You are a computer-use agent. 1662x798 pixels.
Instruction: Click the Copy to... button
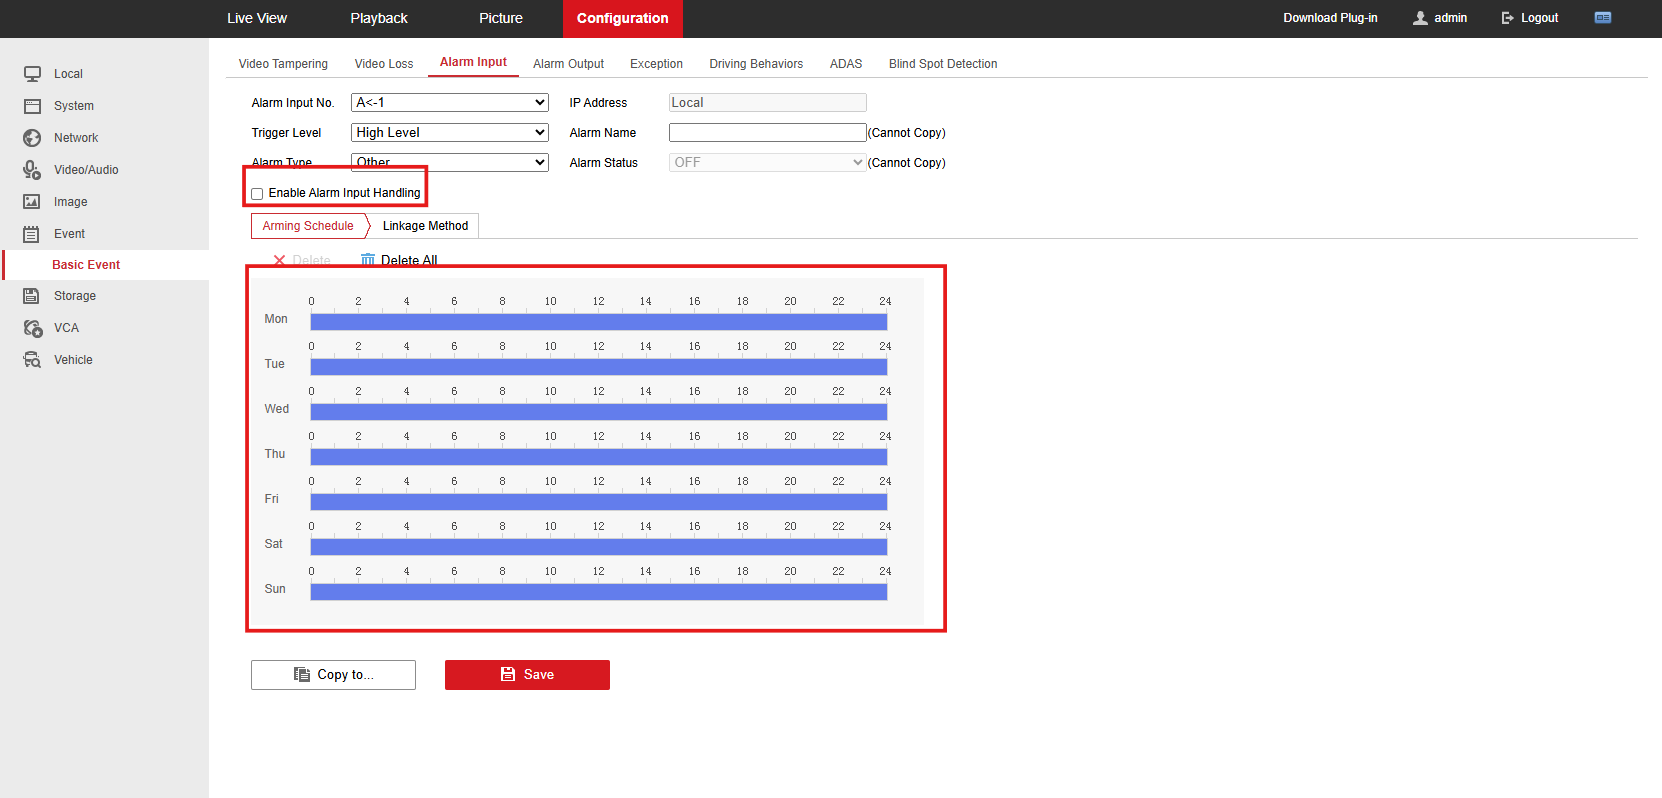click(333, 675)
